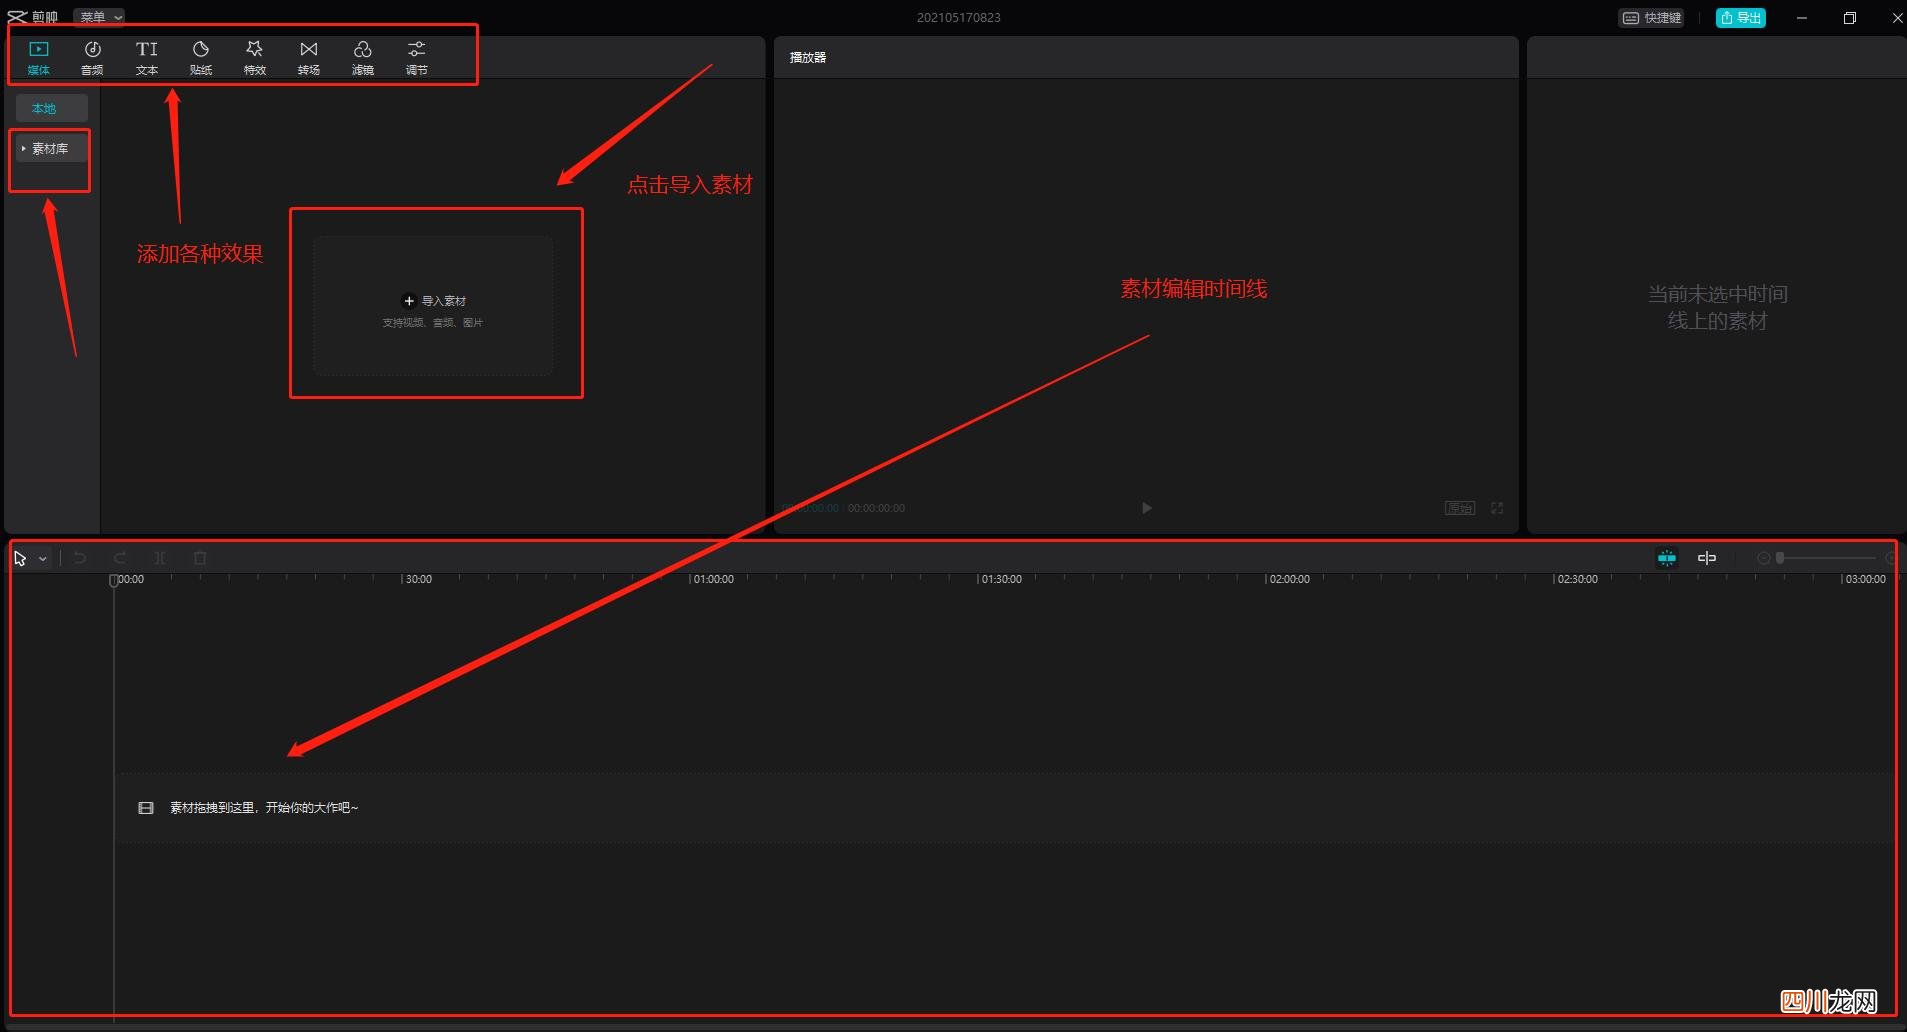This screenshot has height=1032, width=1907.
Task: Click the delete trash icon
Action: (200, 558)
